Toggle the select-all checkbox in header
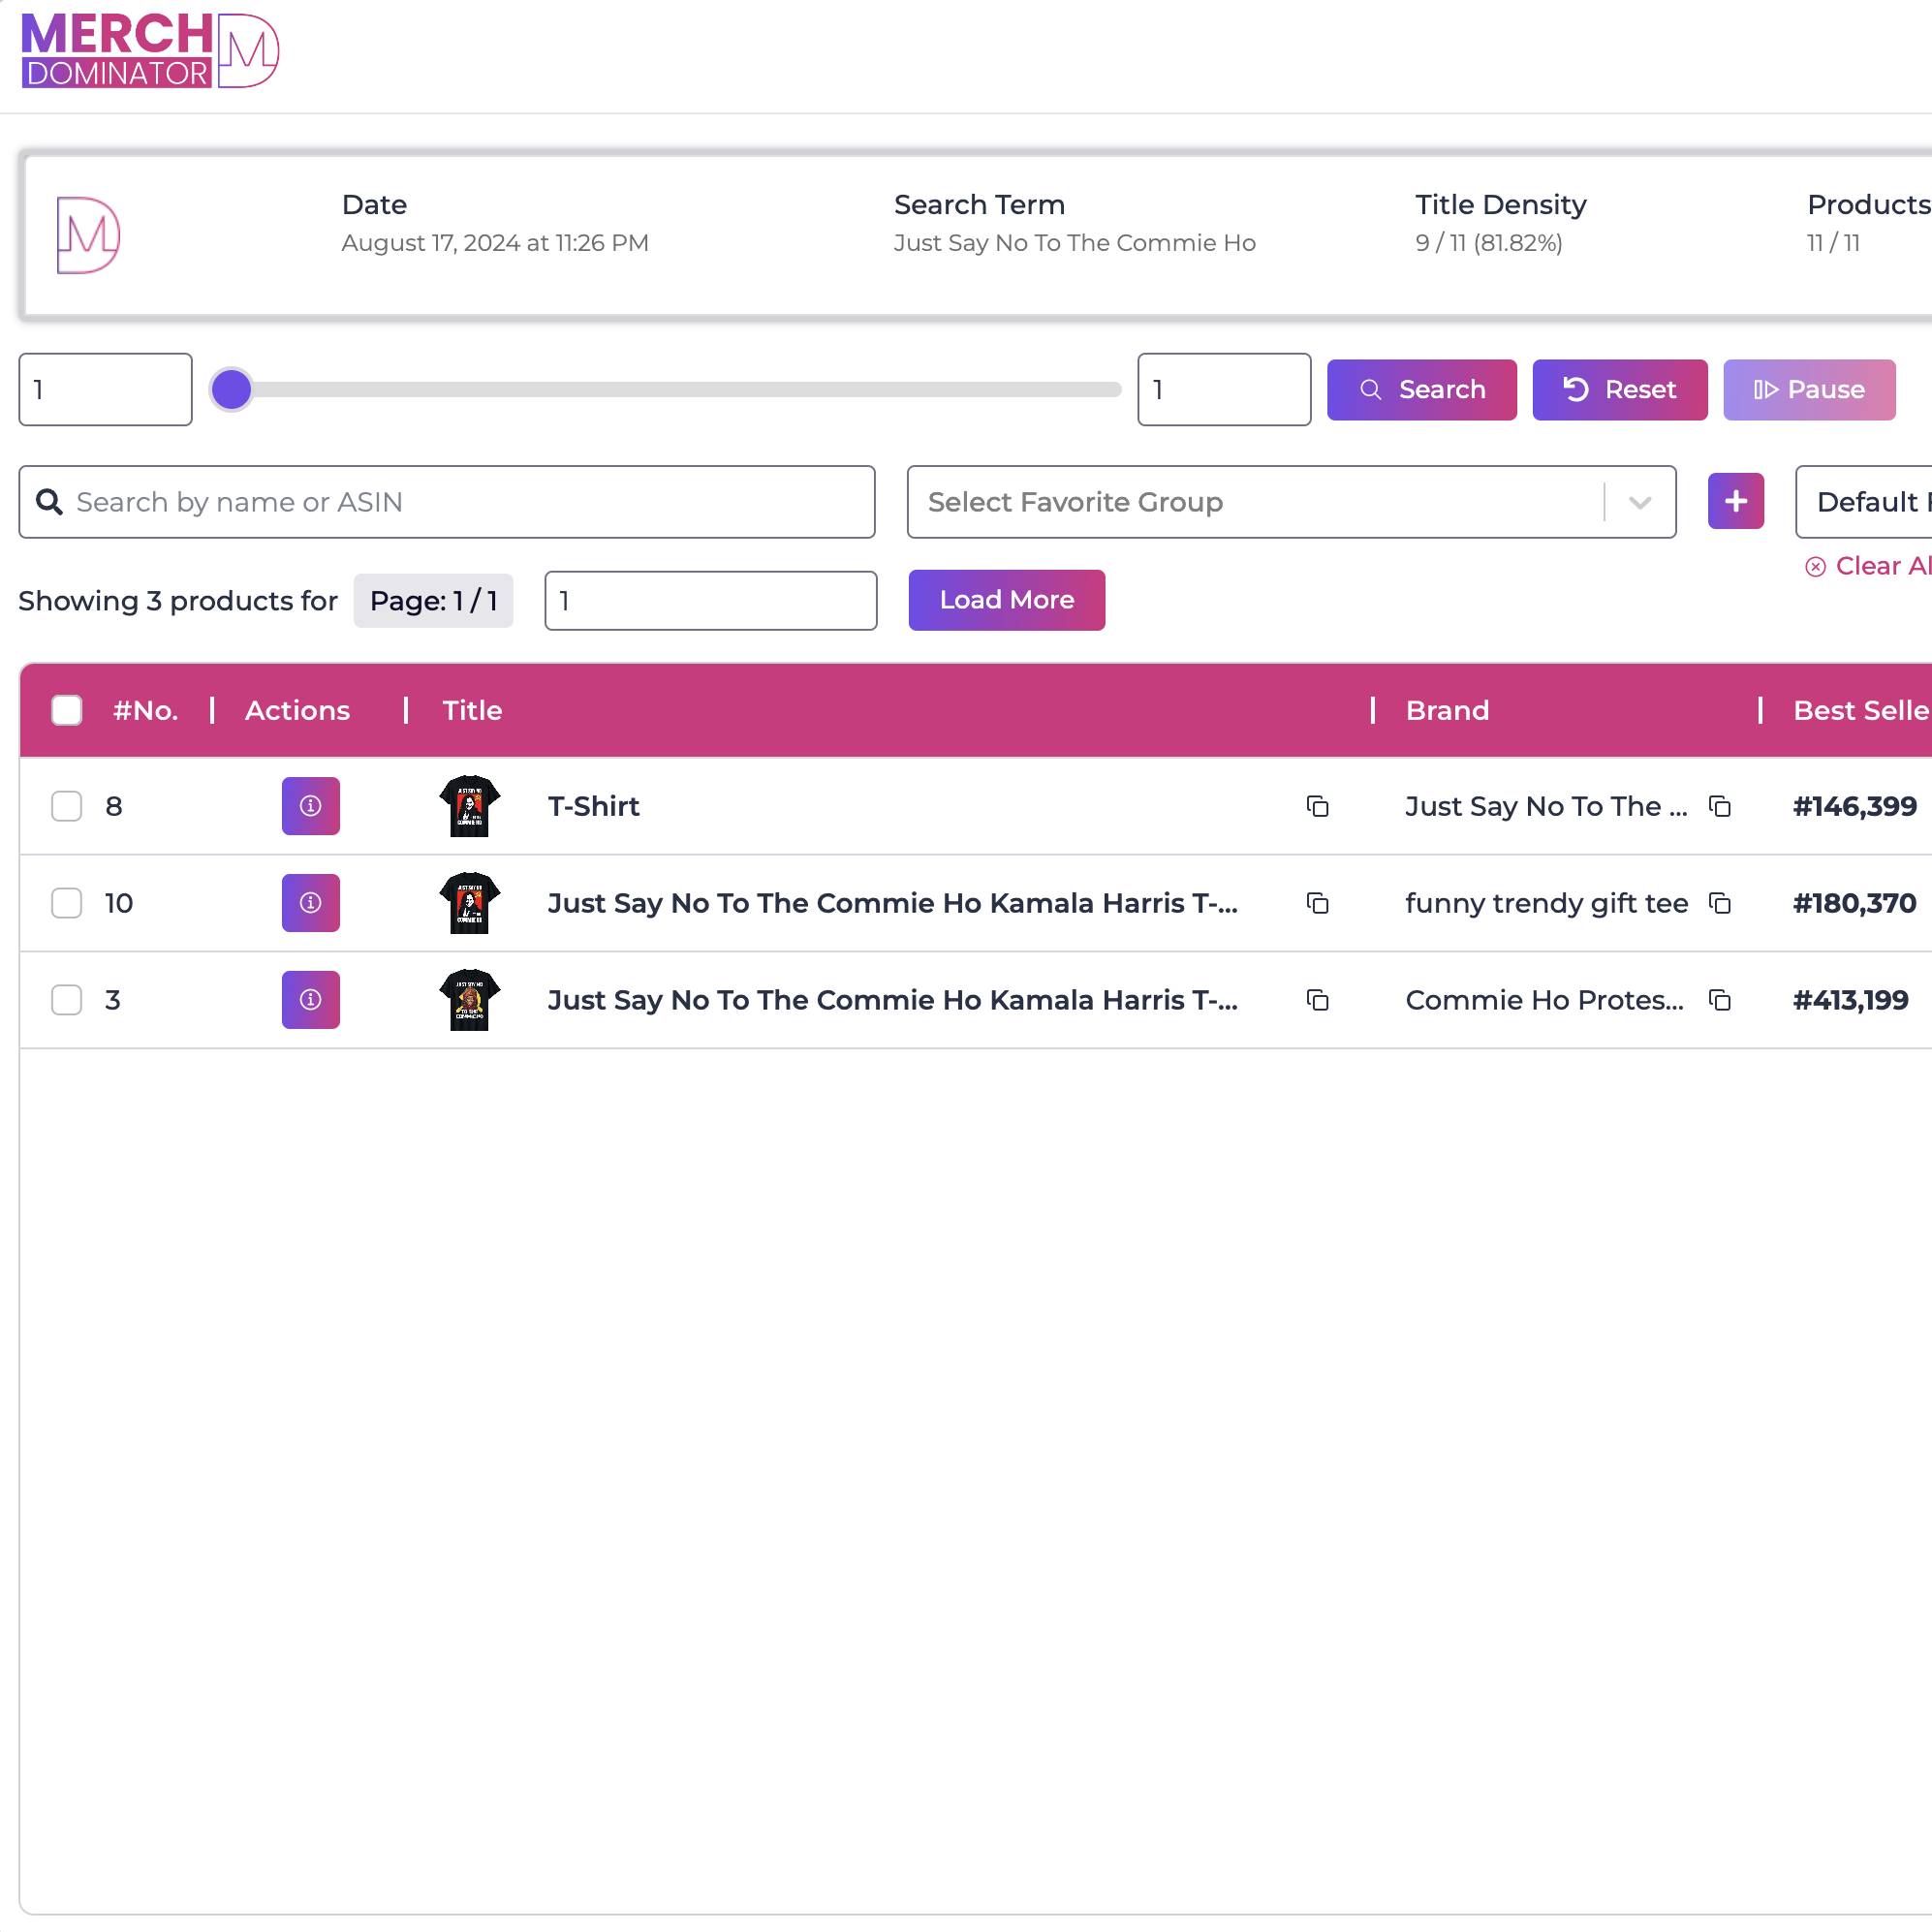This screenshot has height=1932, width=1932. click(67, 710)
